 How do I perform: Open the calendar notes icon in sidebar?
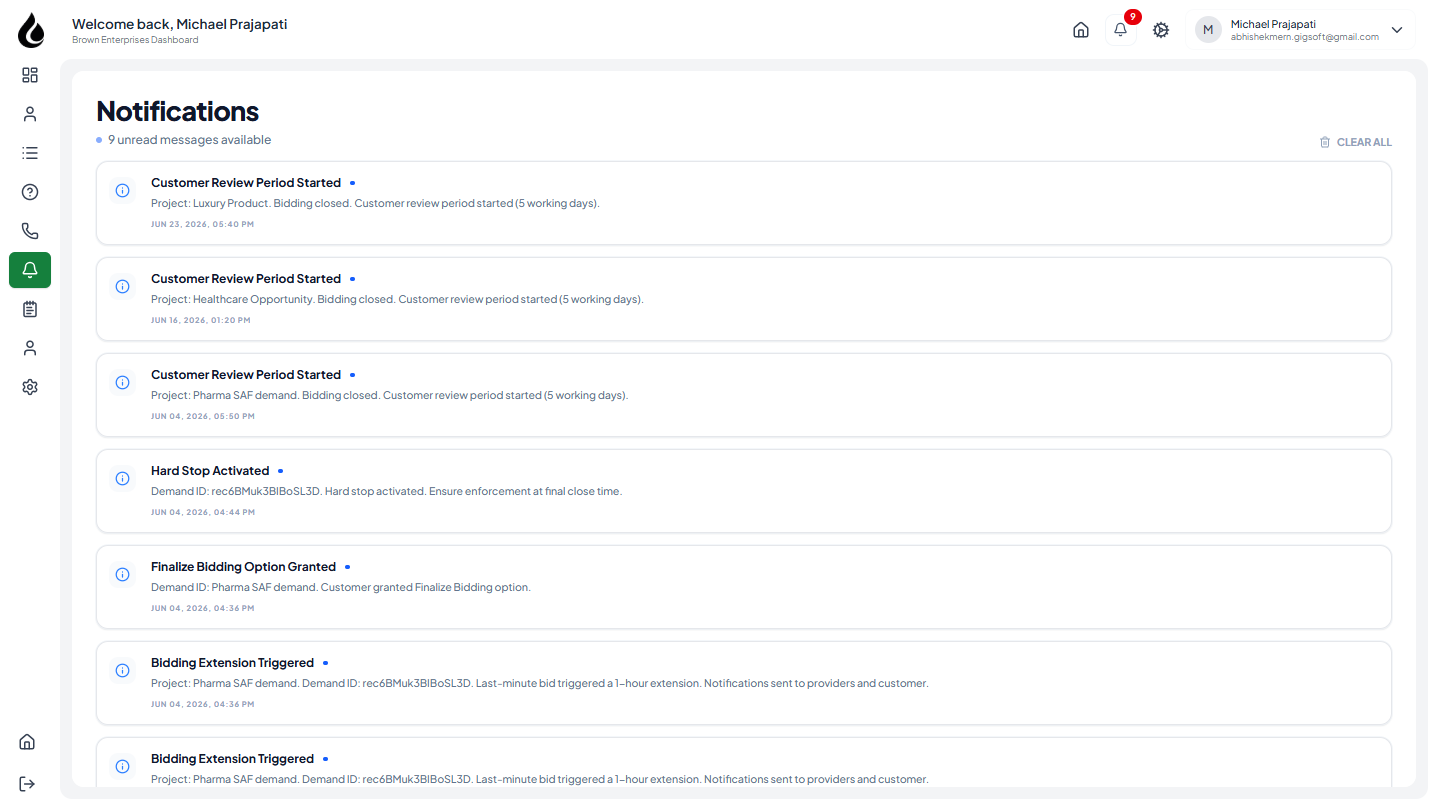(x=30, y=309)
